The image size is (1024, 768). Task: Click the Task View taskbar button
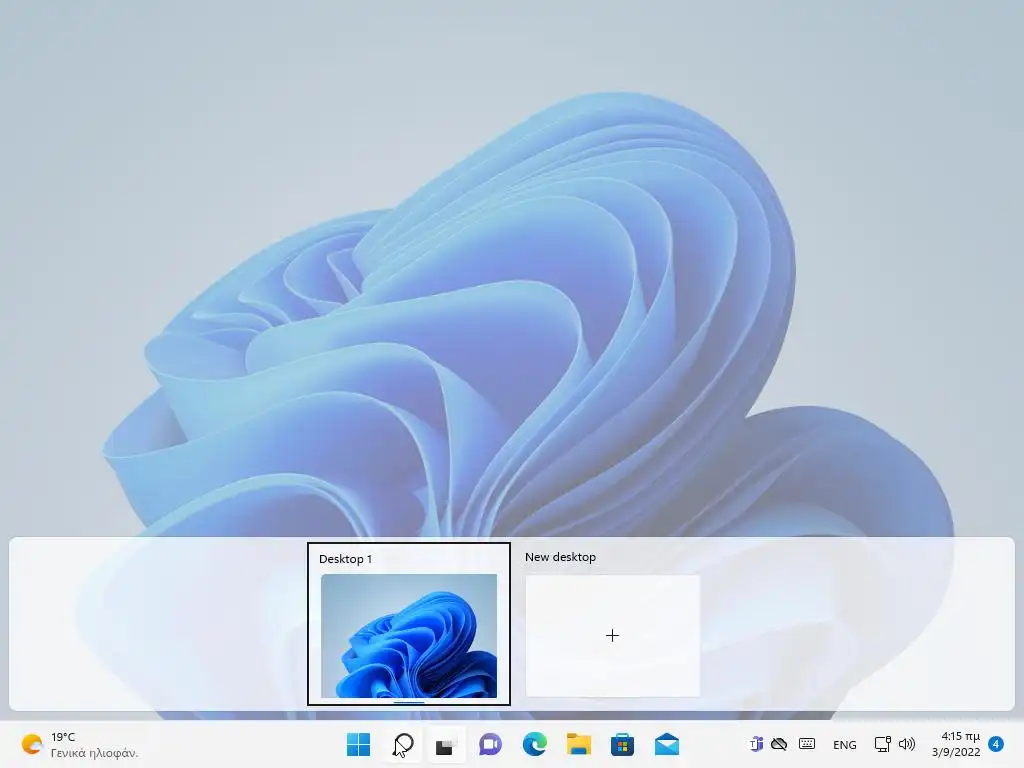[x=447, y=745]
